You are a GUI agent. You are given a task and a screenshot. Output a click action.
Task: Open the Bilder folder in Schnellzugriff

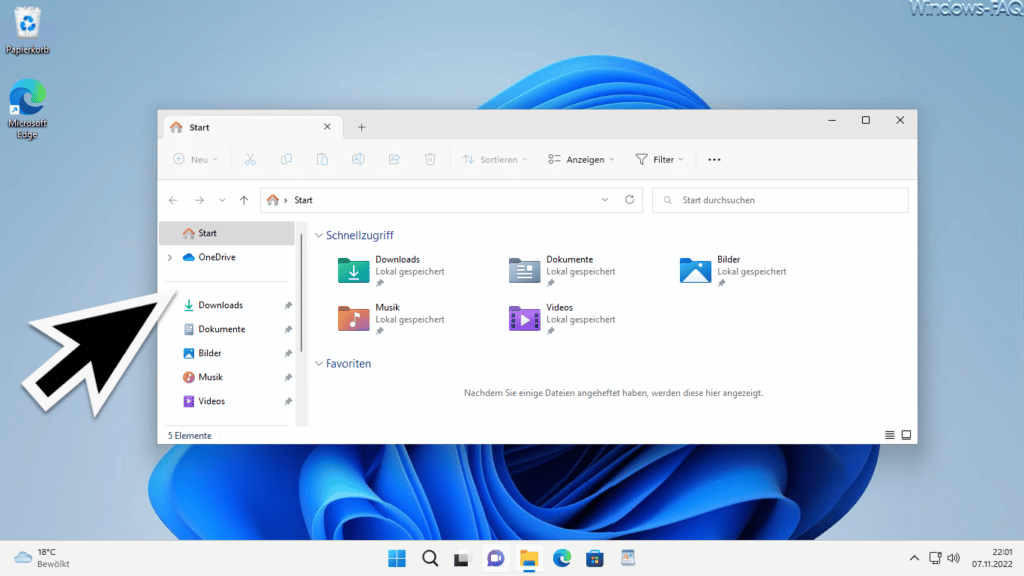[733, 270]
